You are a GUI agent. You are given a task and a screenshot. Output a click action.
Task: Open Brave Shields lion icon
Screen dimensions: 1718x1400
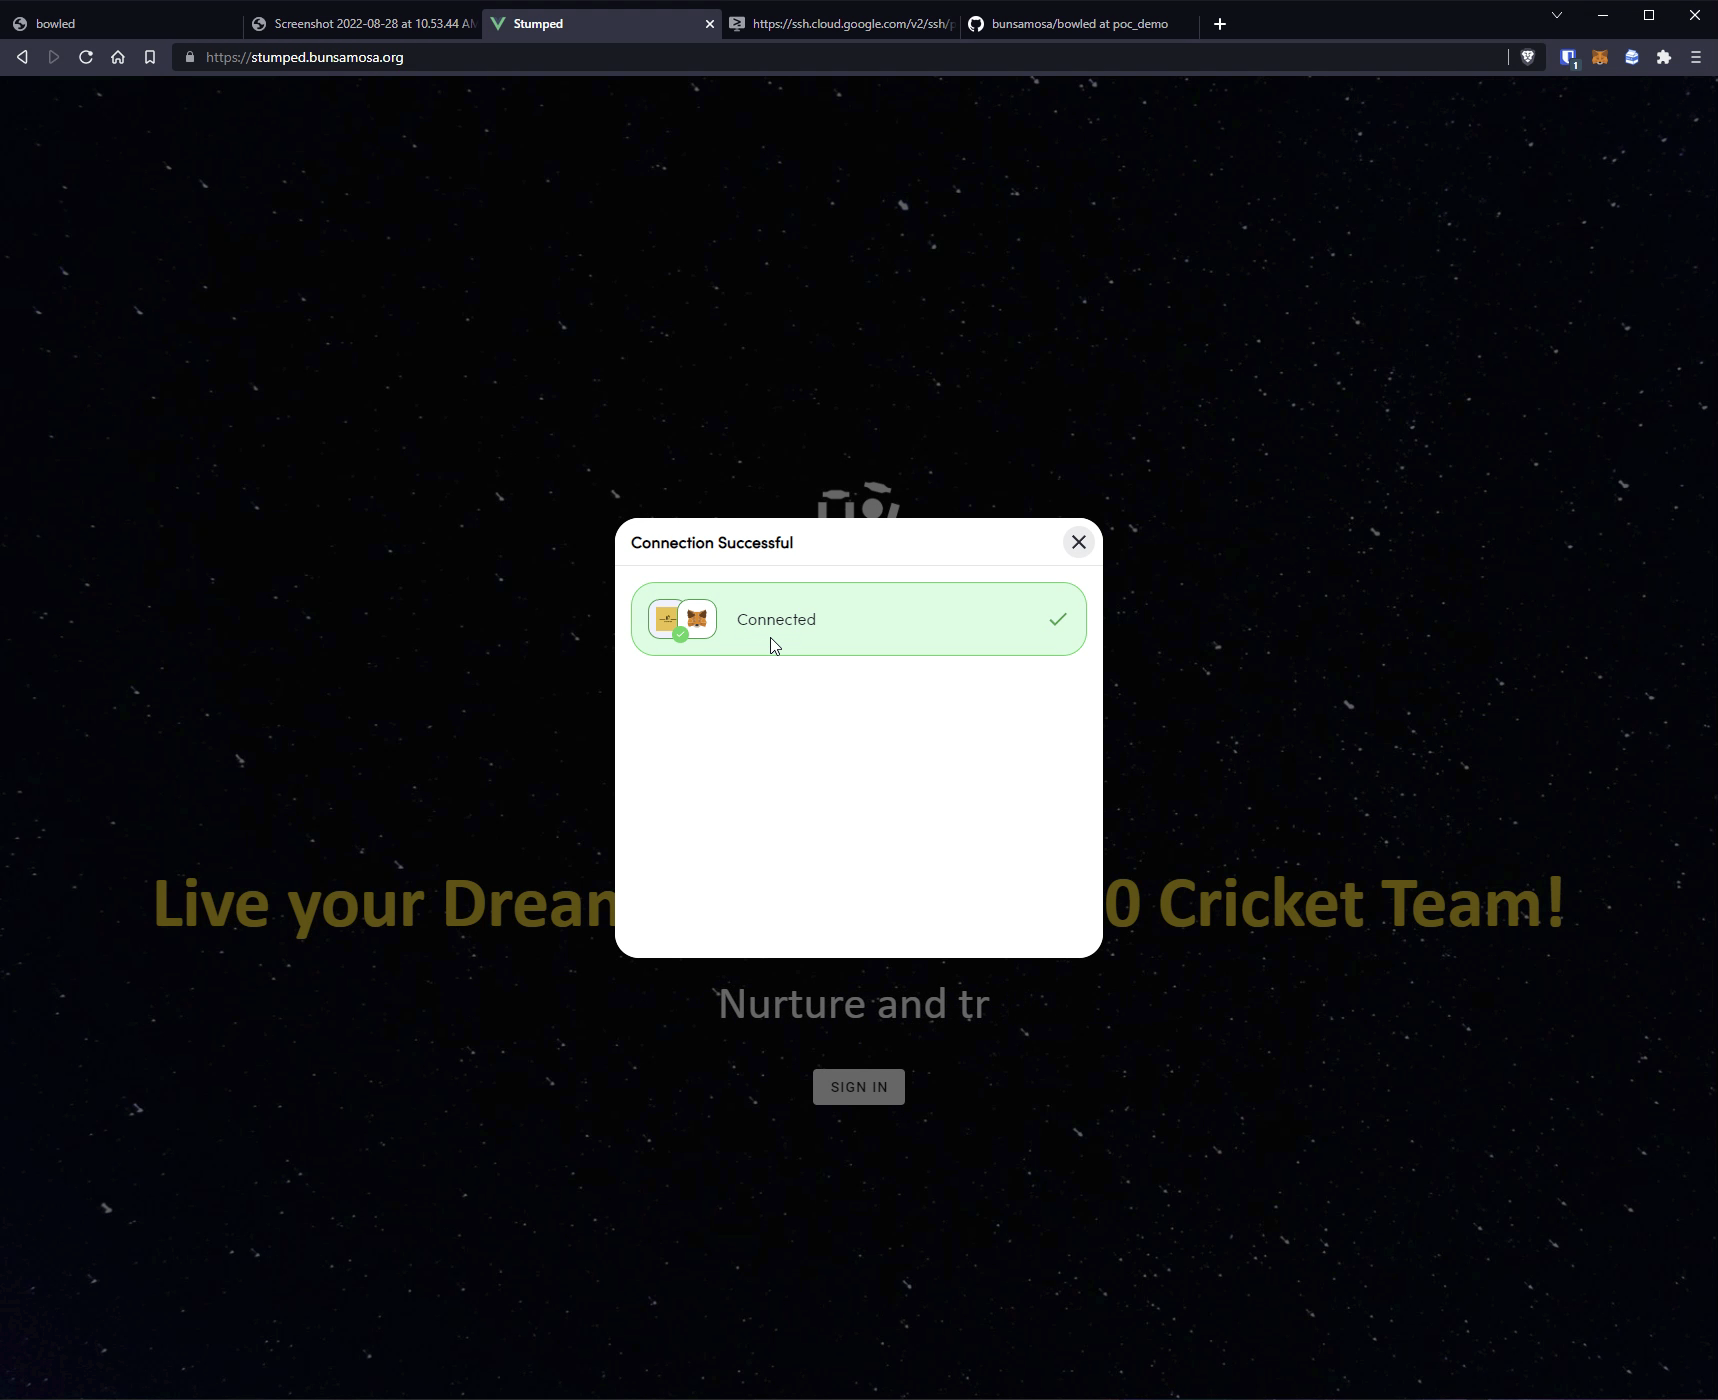coord(1527,57)
